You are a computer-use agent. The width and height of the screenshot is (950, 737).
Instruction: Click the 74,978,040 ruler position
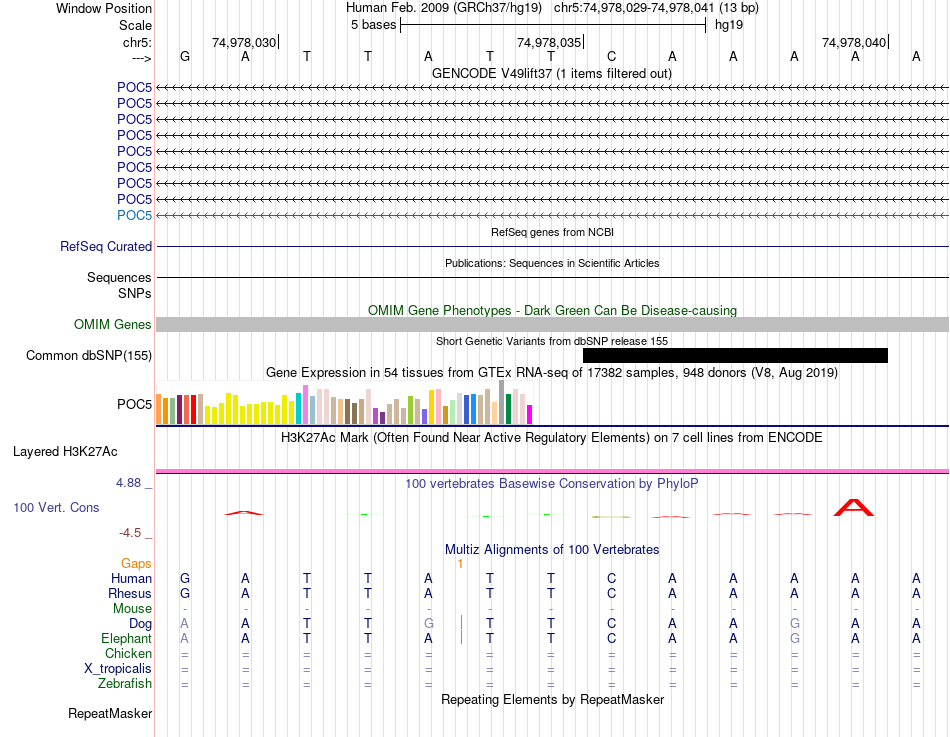pos(854,42)
